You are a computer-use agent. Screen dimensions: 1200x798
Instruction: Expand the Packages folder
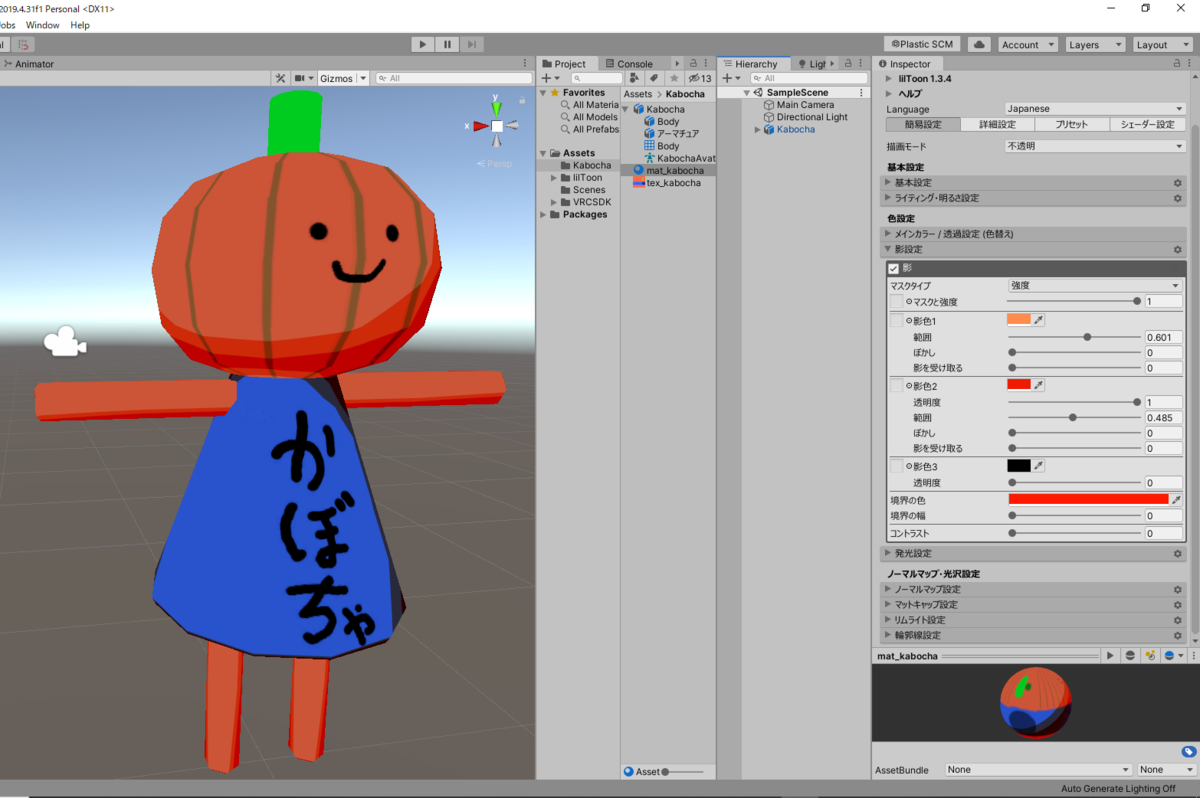click(x=543, y=214)
